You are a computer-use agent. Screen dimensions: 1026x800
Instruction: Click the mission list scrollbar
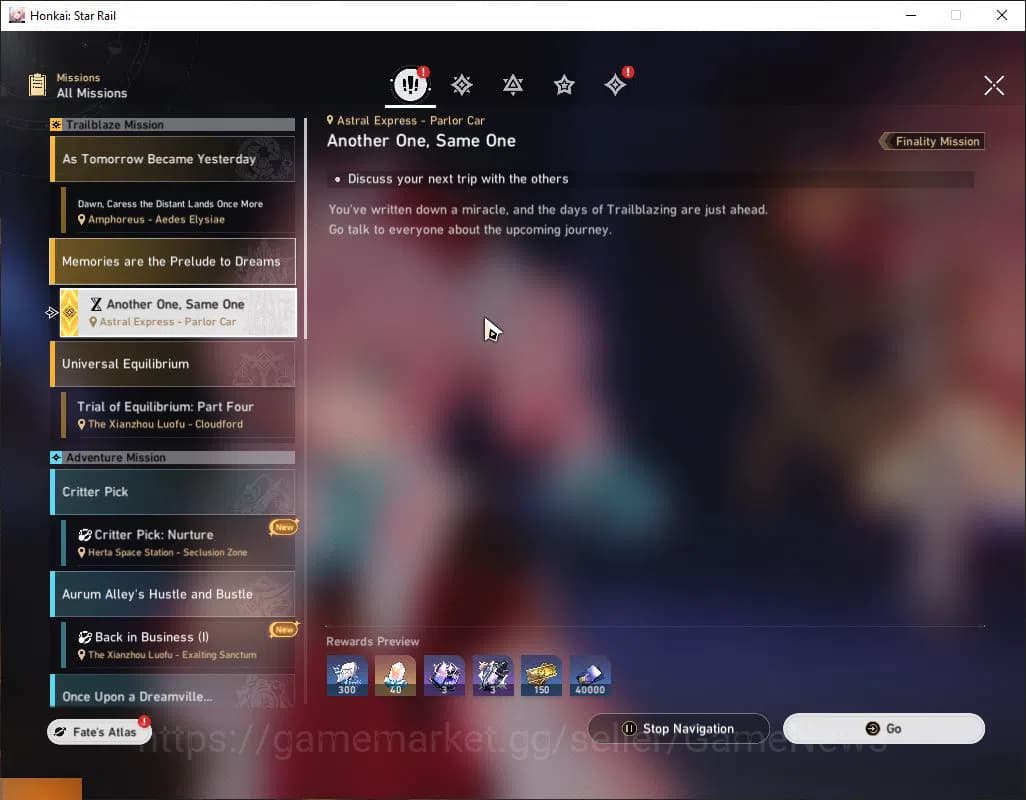[x=306, y=229]
